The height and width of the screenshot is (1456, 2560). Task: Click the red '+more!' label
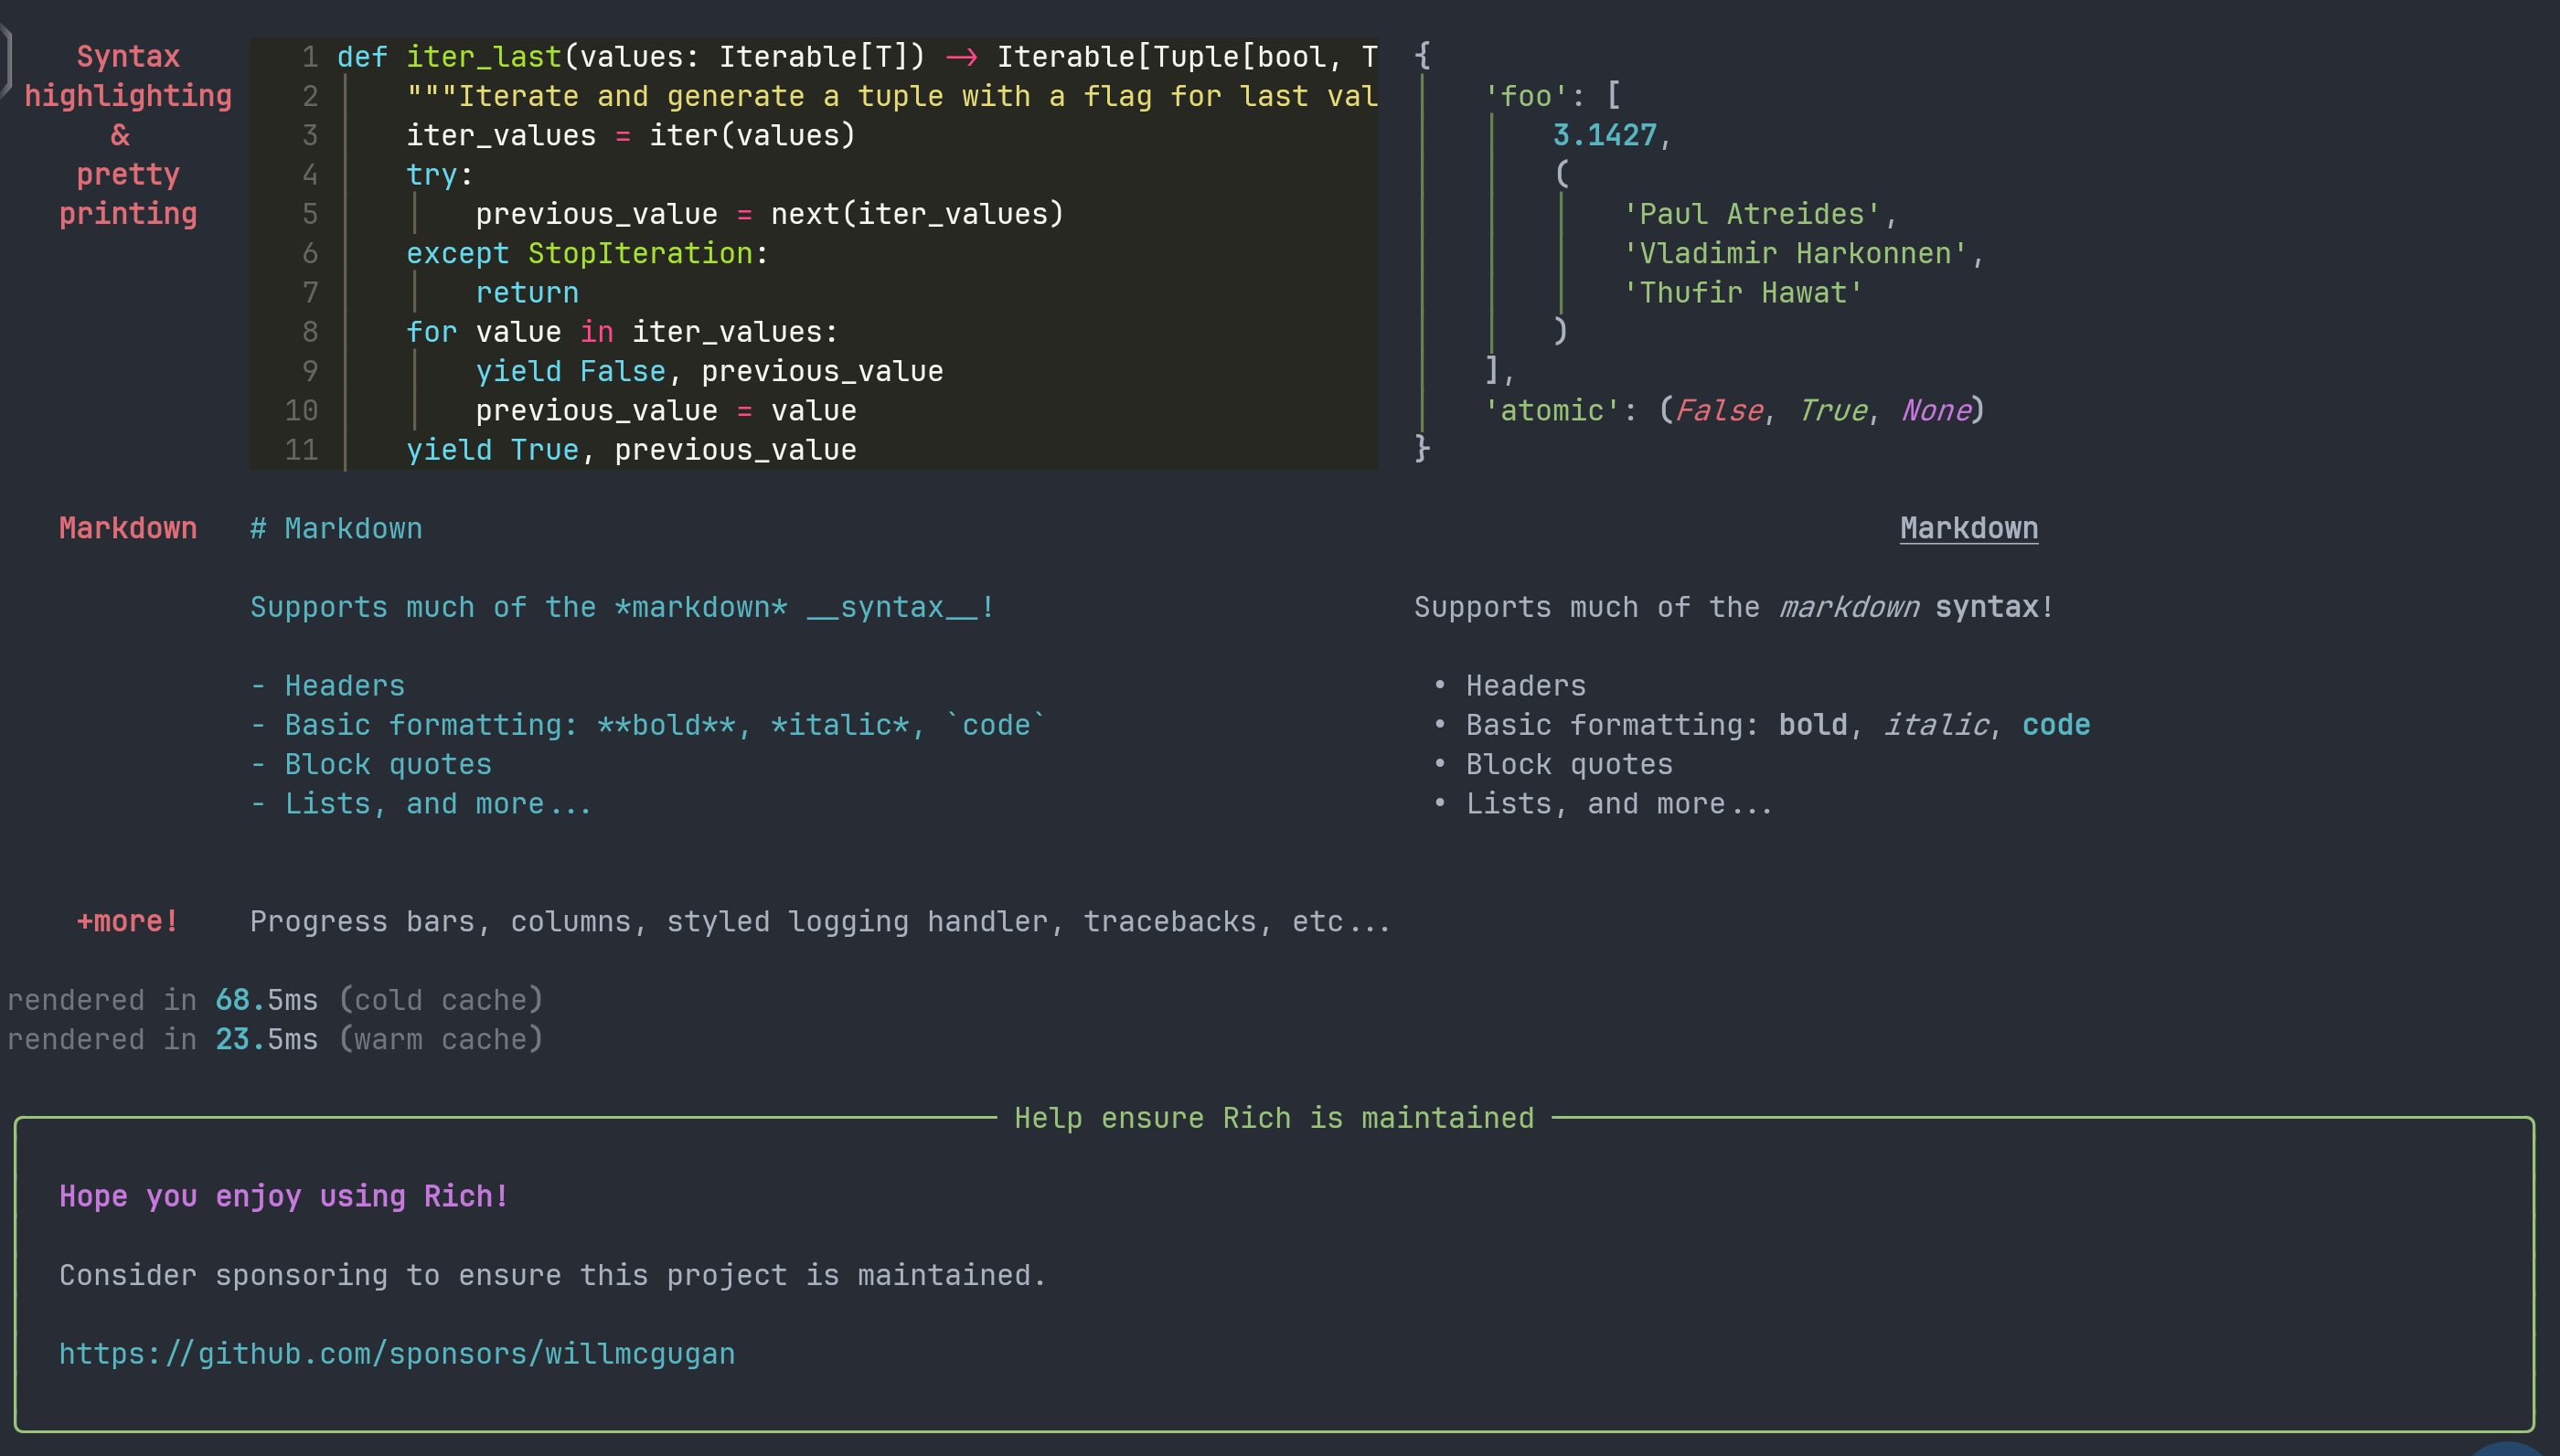pyautogui.click(x=128, y=921)
